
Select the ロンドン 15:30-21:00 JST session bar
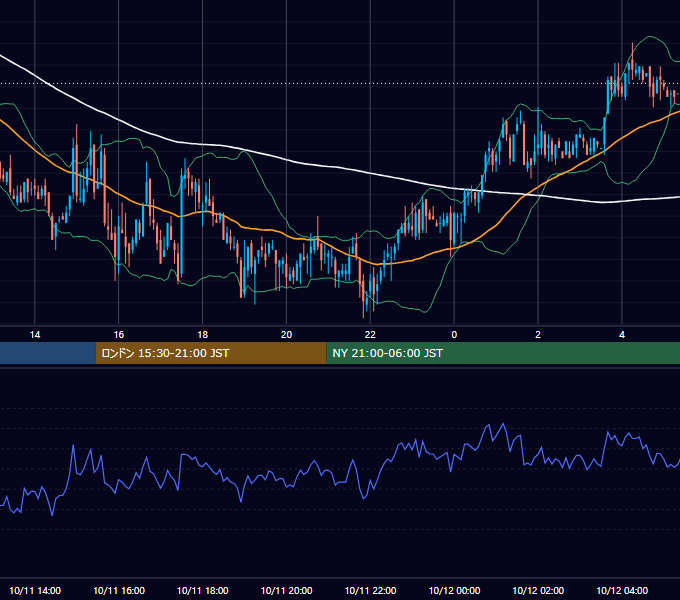[x=211, y=353]
